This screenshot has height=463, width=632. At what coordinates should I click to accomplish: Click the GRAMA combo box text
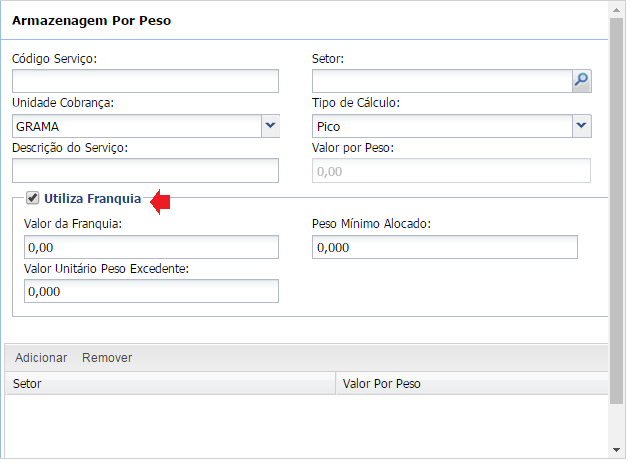pos(135,126)
